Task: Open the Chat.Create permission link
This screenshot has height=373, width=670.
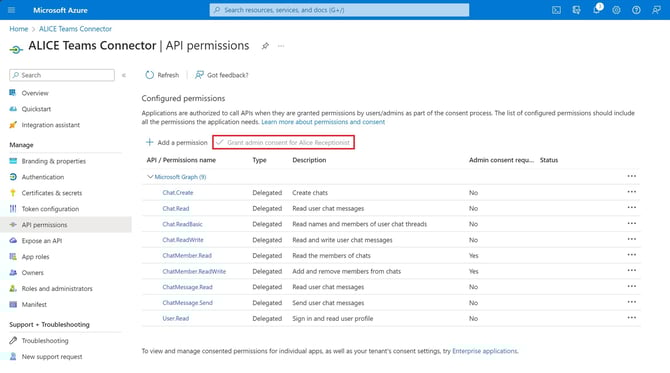Action: pyautogui.click(x=178, y=193)
